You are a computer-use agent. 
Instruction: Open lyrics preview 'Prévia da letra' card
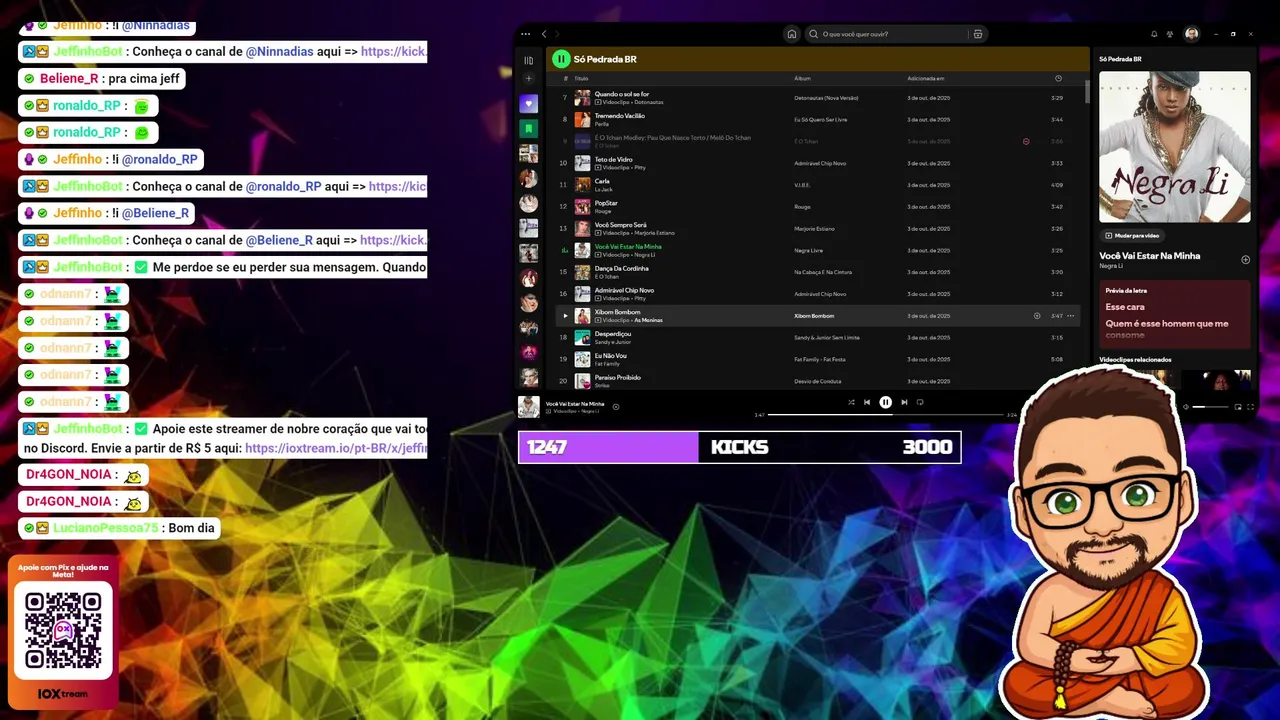tap(1174, 314)
